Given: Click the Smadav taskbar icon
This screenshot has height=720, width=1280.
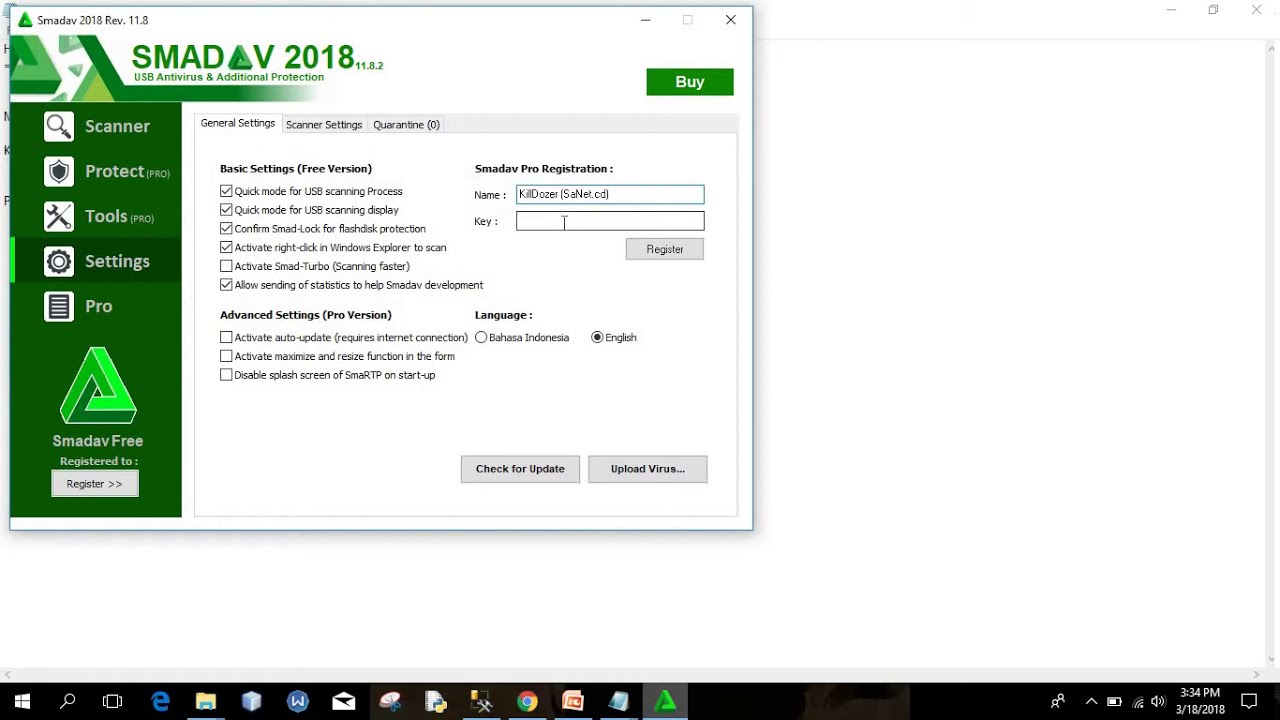Looking at the screenshot, I should [665, 702].
